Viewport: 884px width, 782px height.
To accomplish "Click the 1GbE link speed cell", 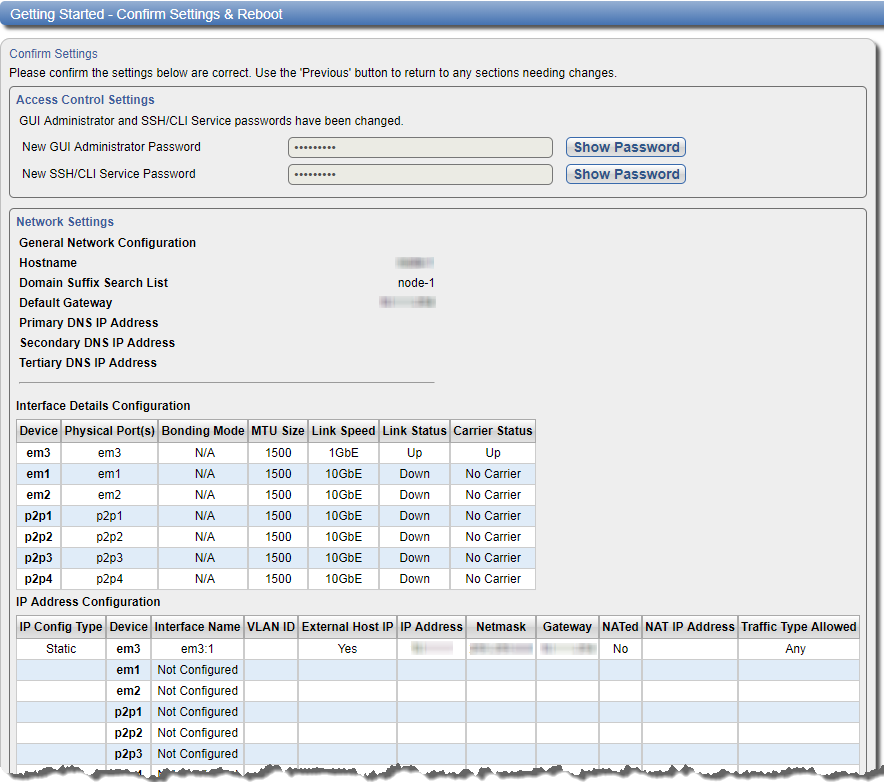I will coord(343,453).
